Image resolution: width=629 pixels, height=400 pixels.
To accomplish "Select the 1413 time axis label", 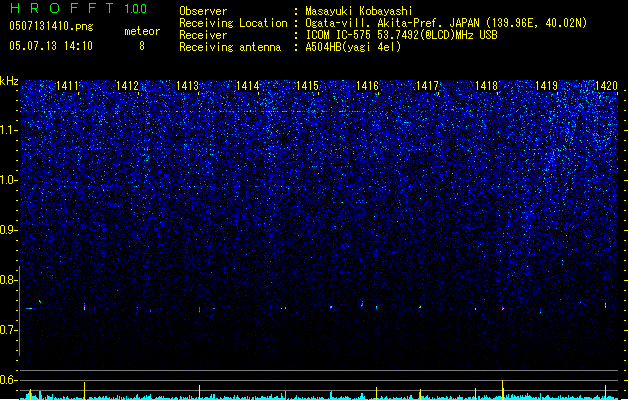I will pos(187,86).
